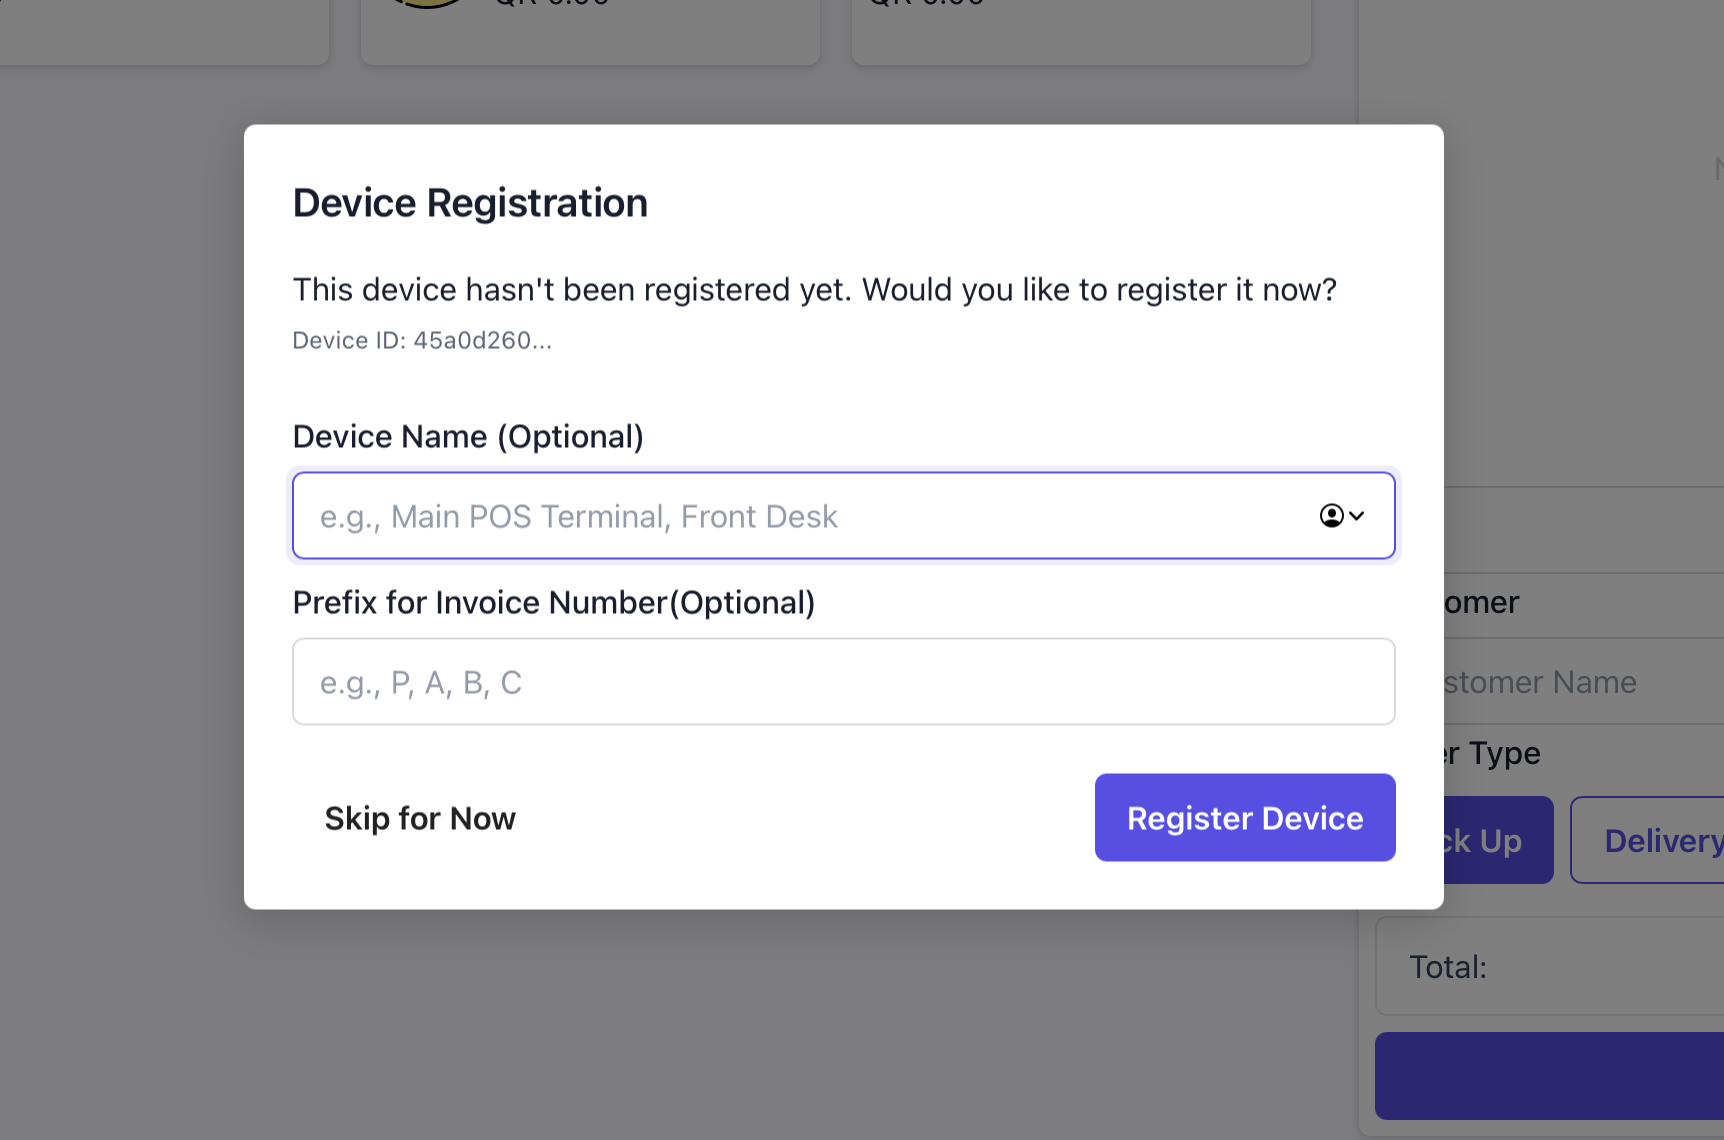Click the Device Registration heading
The image size is (1724, 1140).
[x=470, y=203]
